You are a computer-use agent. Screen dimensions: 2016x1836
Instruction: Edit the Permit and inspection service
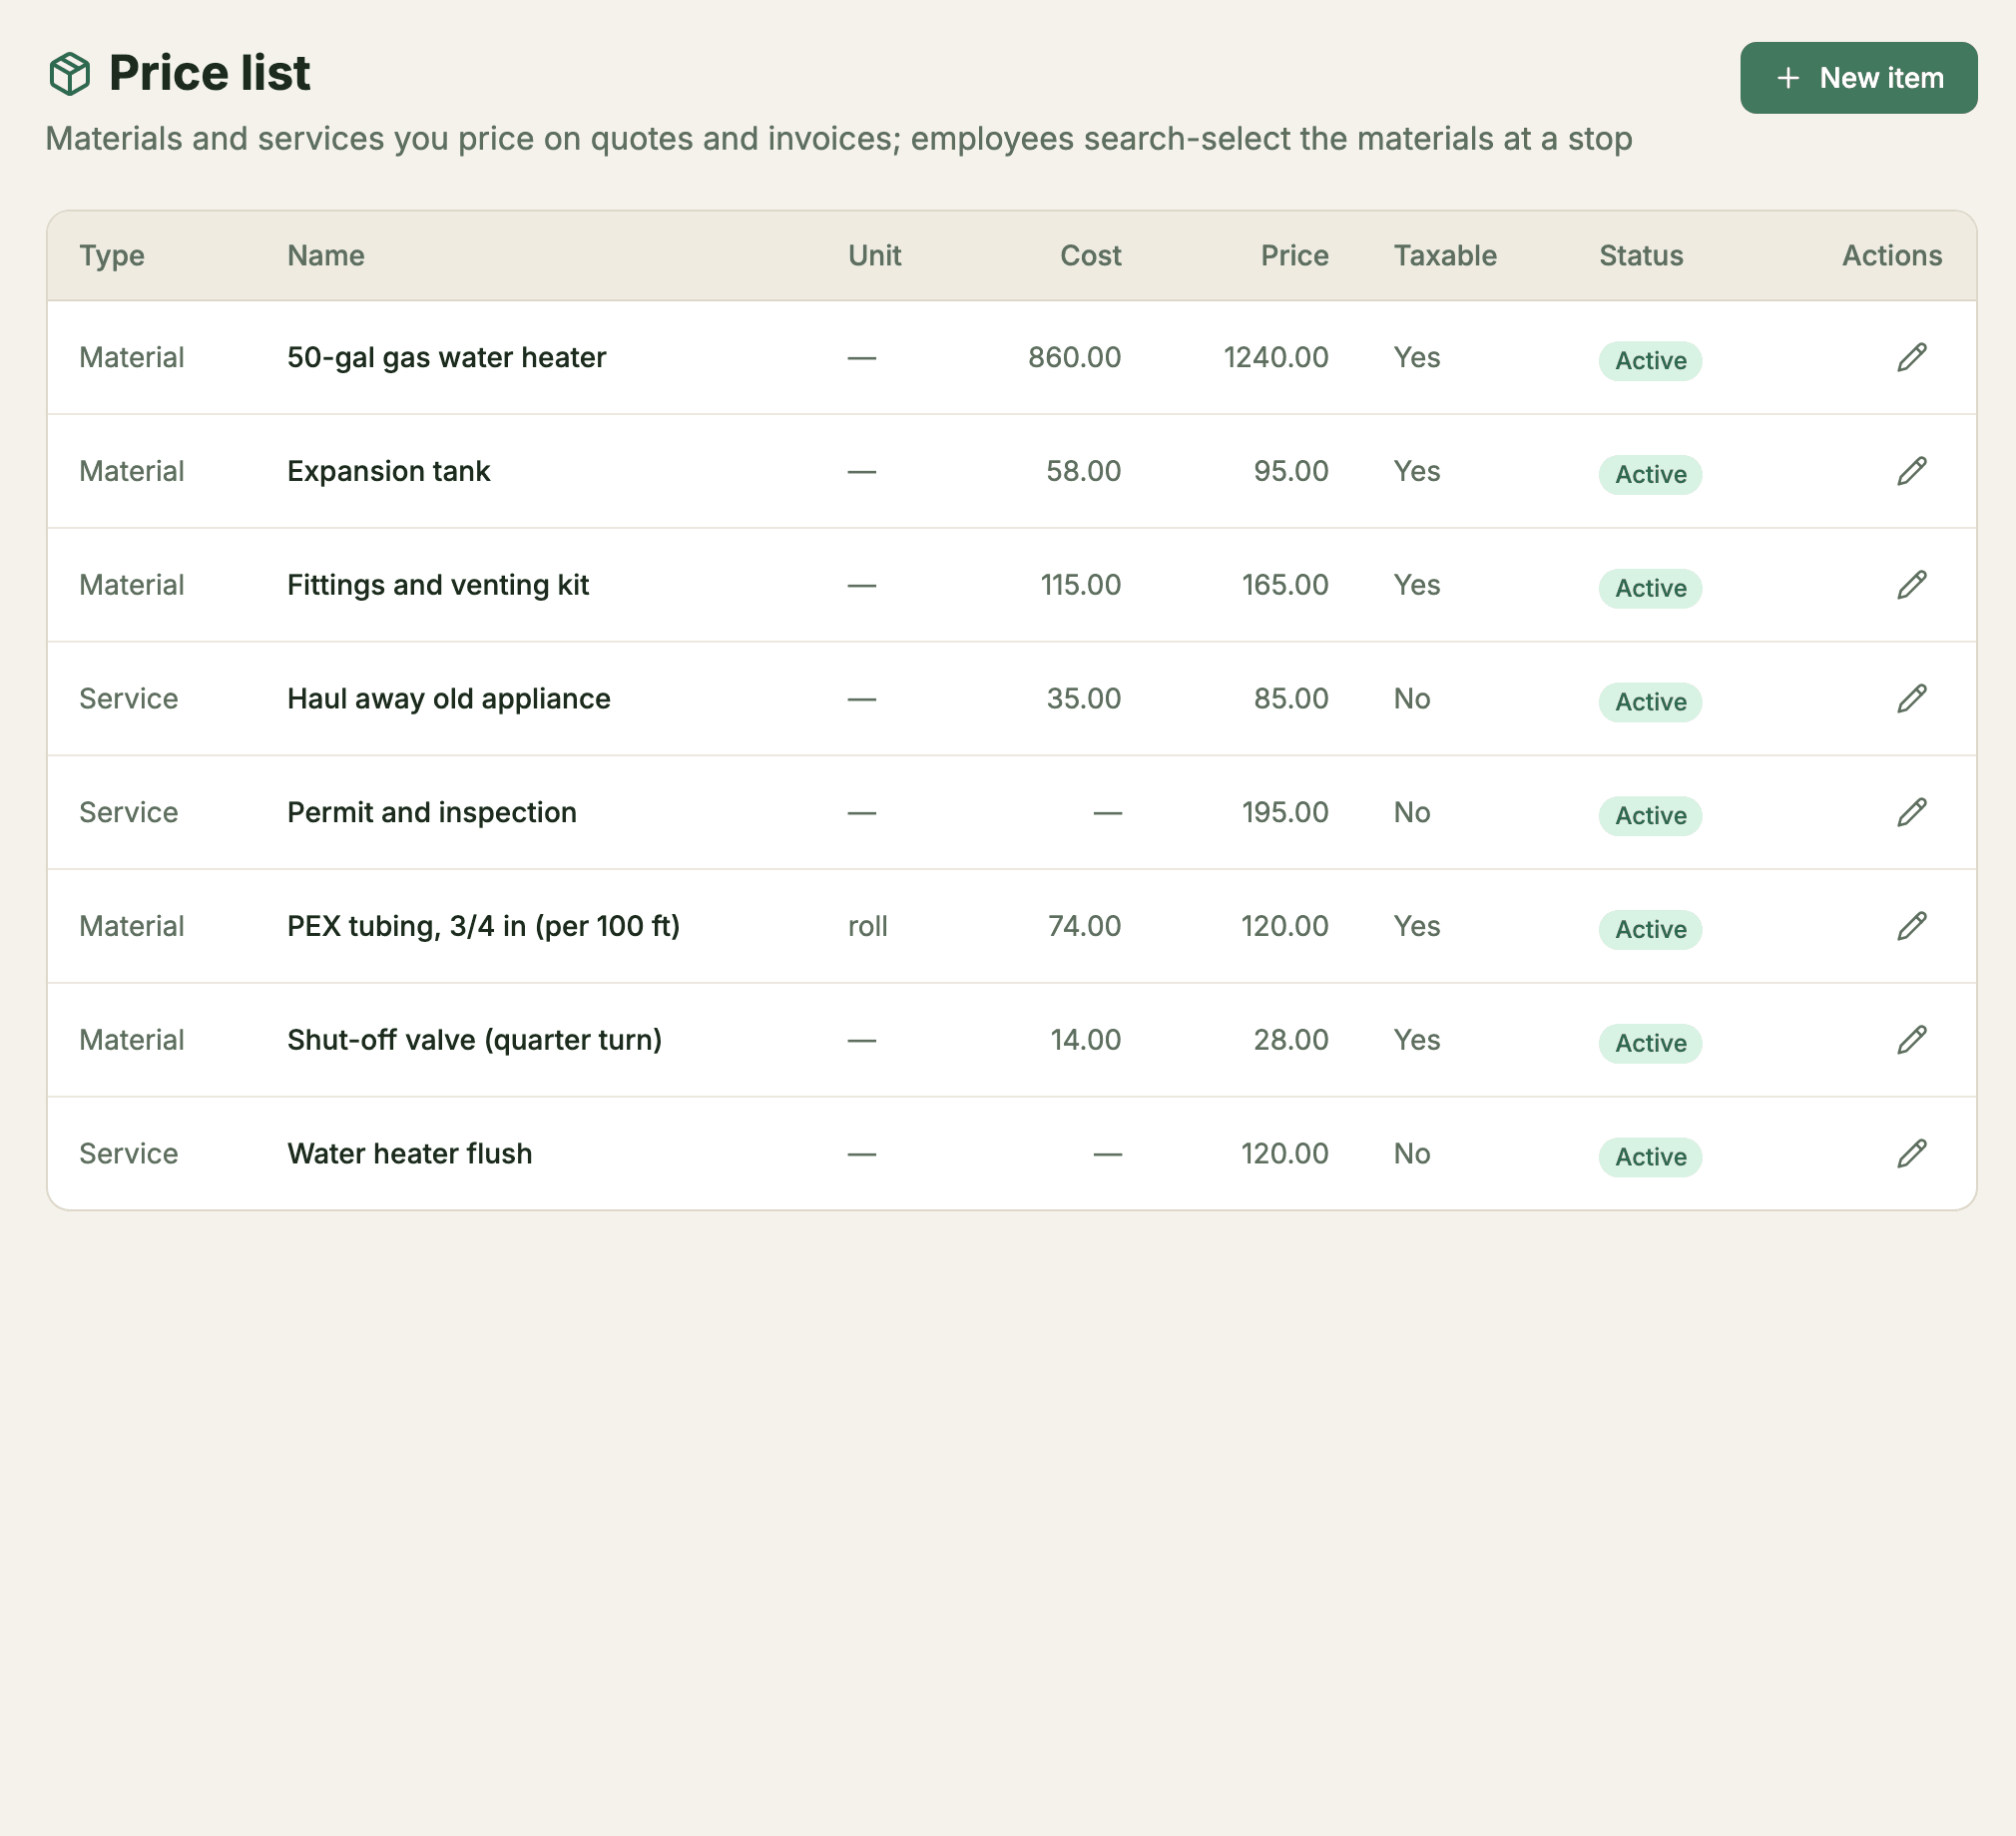click(1911, 813)
